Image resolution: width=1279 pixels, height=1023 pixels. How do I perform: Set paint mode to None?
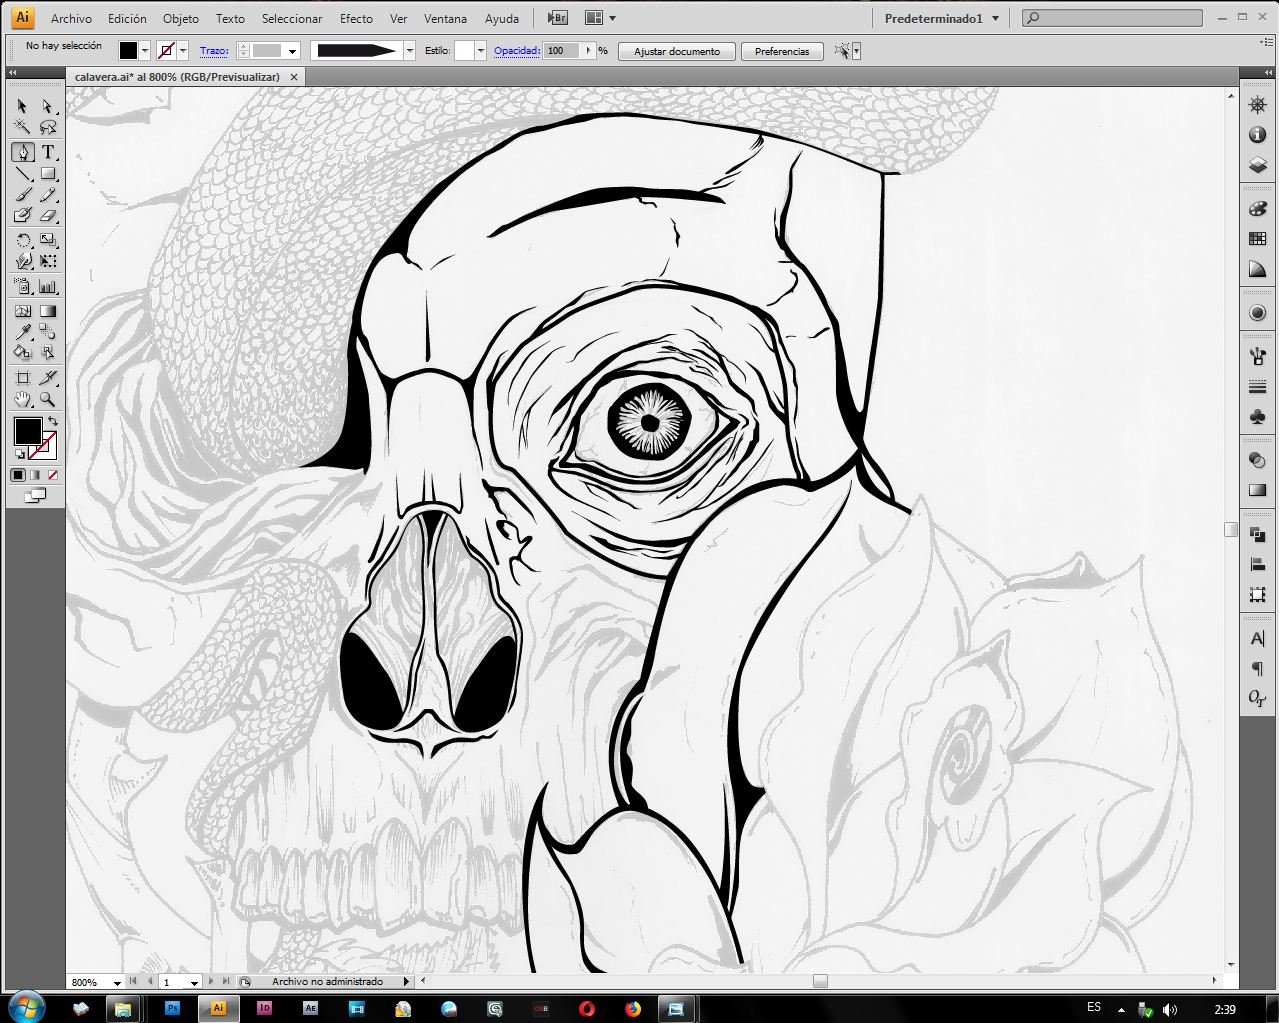[53, 475]
